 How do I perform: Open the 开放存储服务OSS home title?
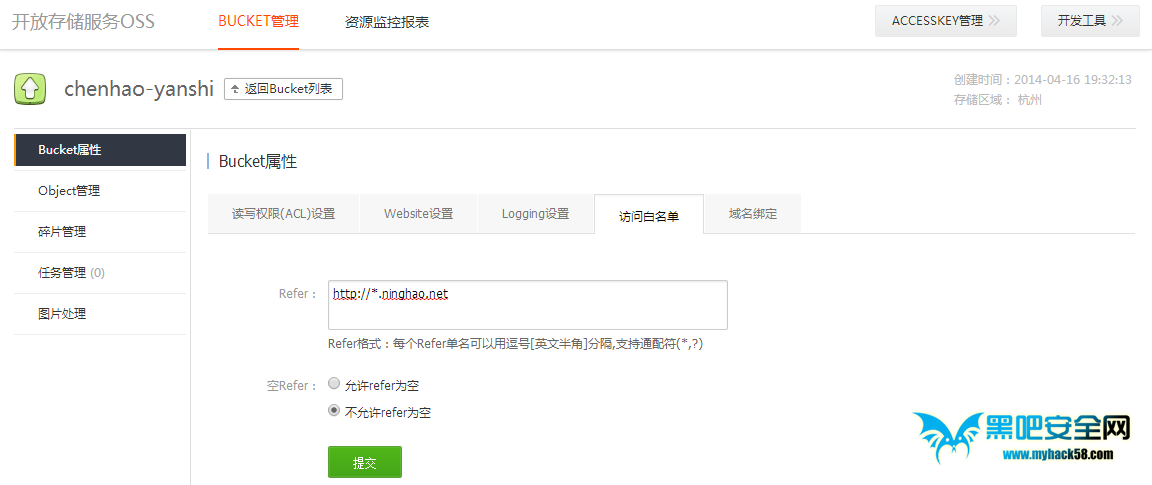[83, 21]
